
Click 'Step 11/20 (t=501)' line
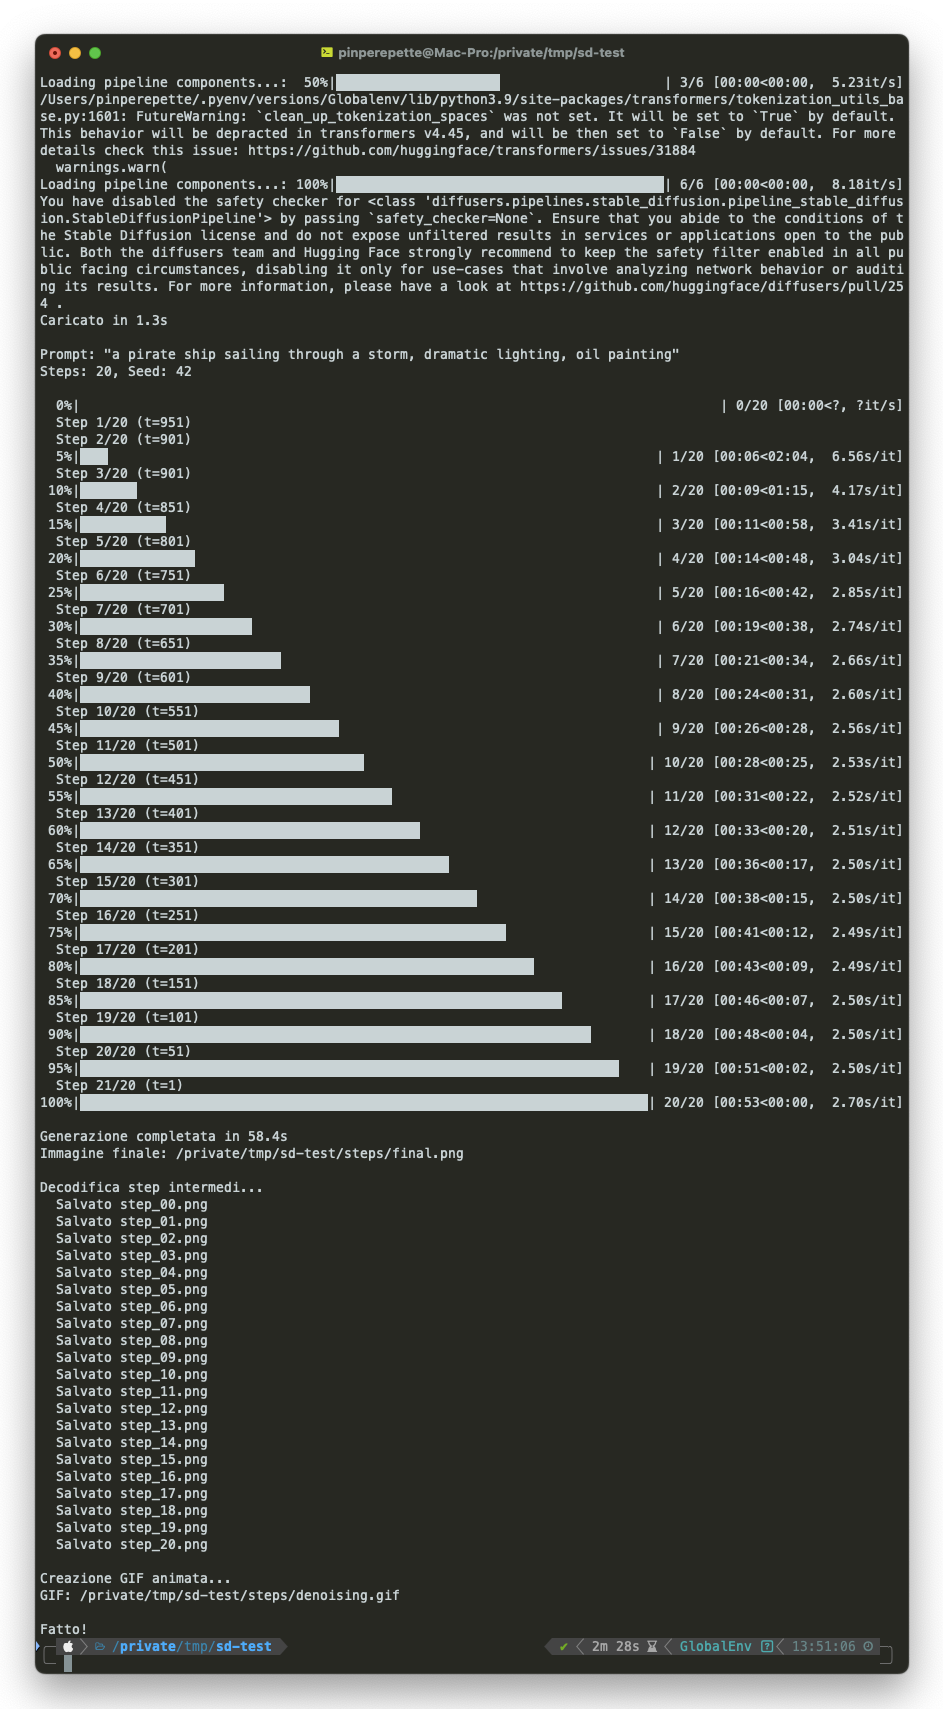pos(128,745)
